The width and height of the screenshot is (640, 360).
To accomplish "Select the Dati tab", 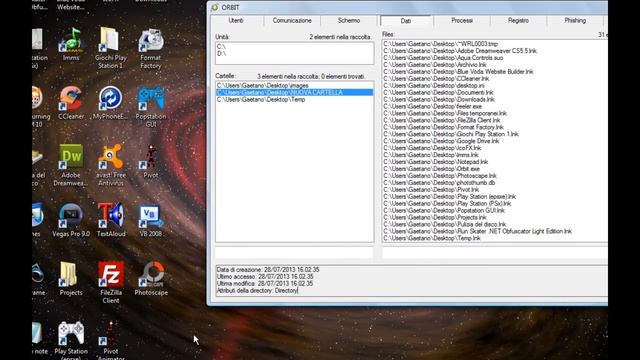I will pos(406,21).
